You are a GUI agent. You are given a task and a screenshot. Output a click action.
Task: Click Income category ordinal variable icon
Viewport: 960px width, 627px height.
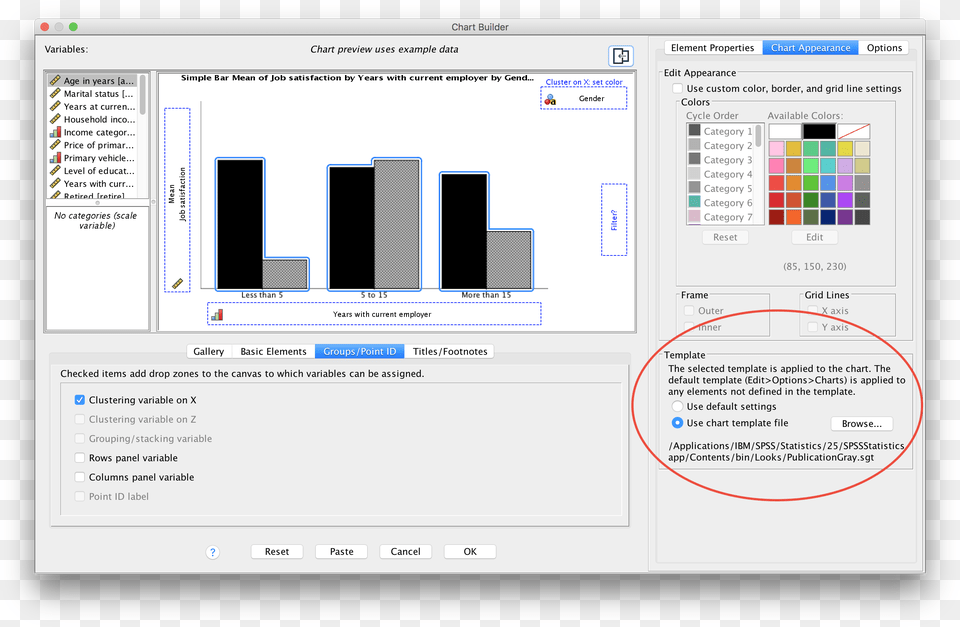(56, 132)
